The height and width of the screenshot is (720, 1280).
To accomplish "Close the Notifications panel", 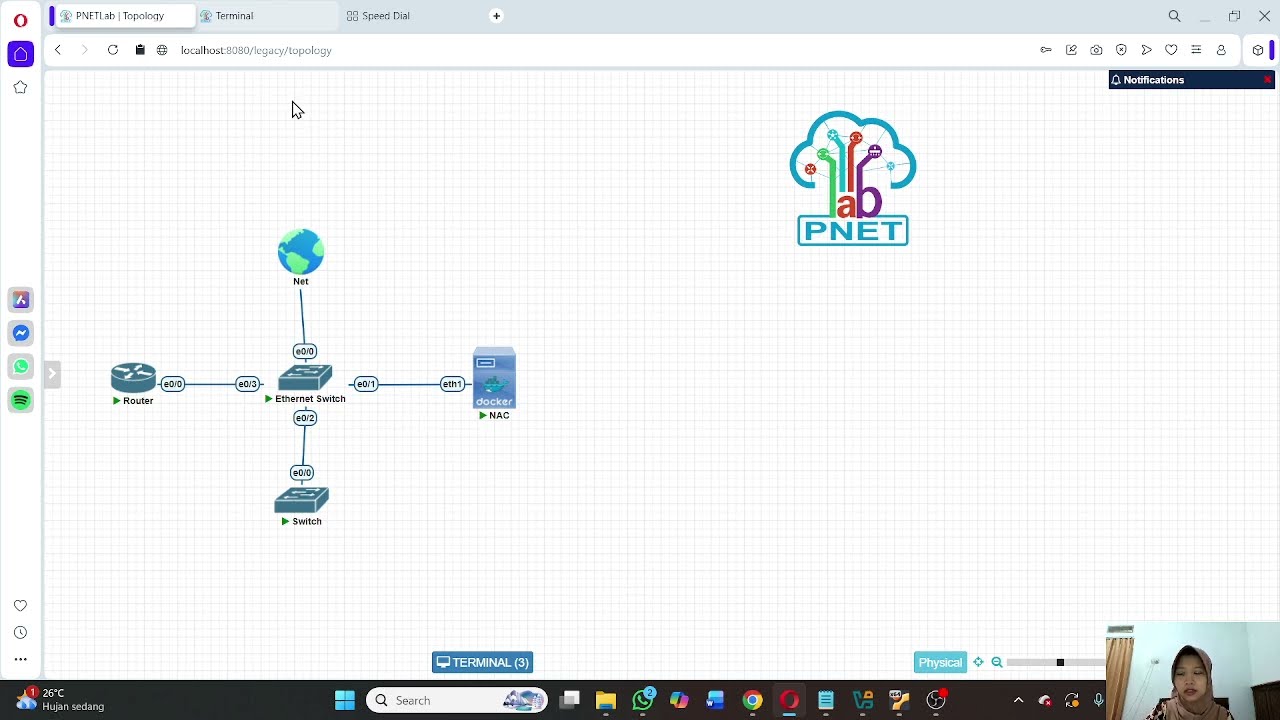I will click(x=1267, y=80).
